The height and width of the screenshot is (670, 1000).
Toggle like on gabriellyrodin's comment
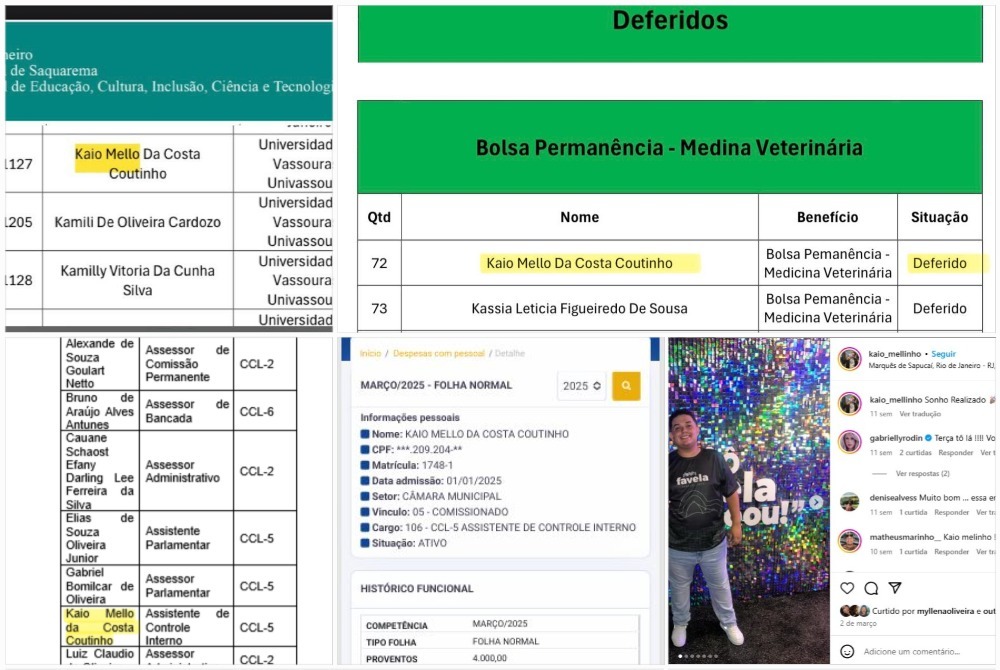(x=993, y=438)
